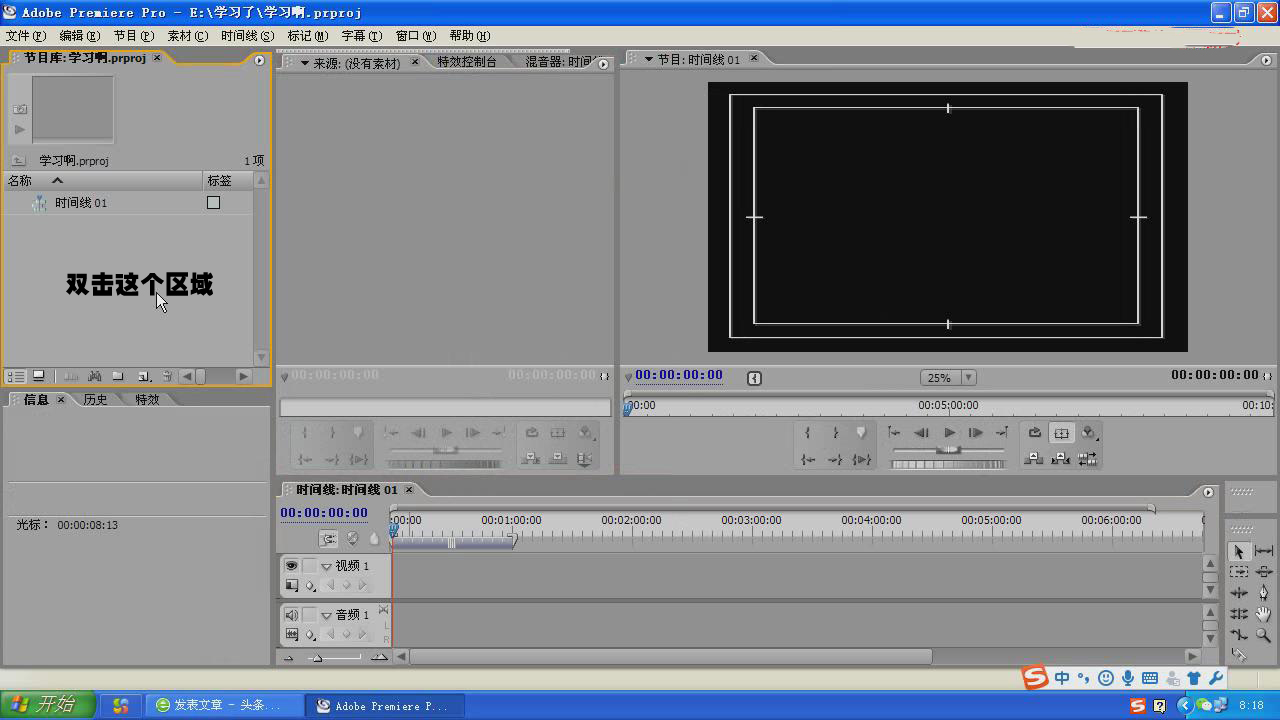Click the timeline zoom slider handle
Image resolution: width=1280 pixels, height=720 pixels.
click(317, 657)
